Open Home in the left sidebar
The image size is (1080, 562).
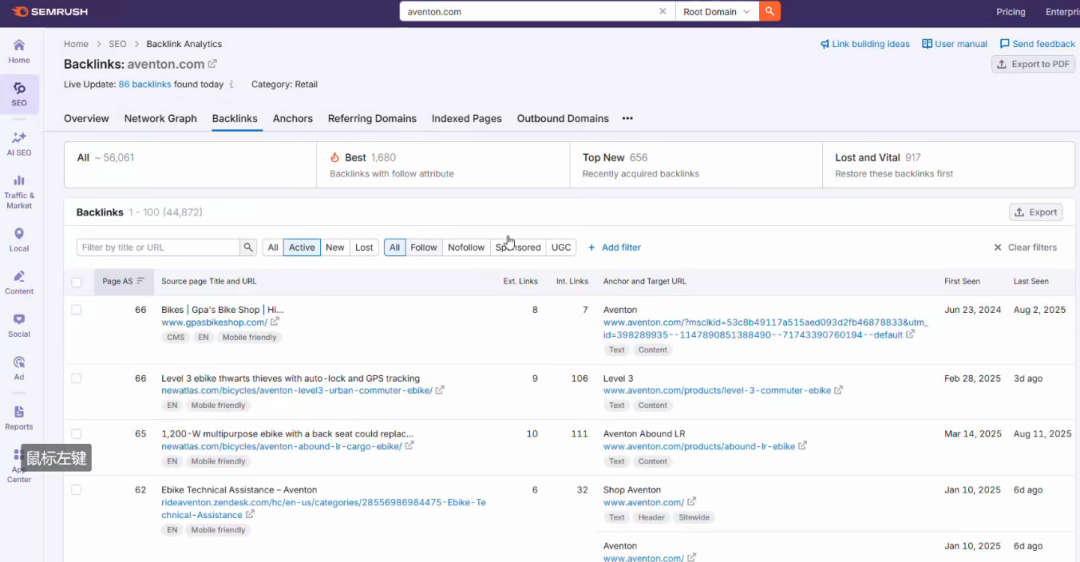pos(19,52)
